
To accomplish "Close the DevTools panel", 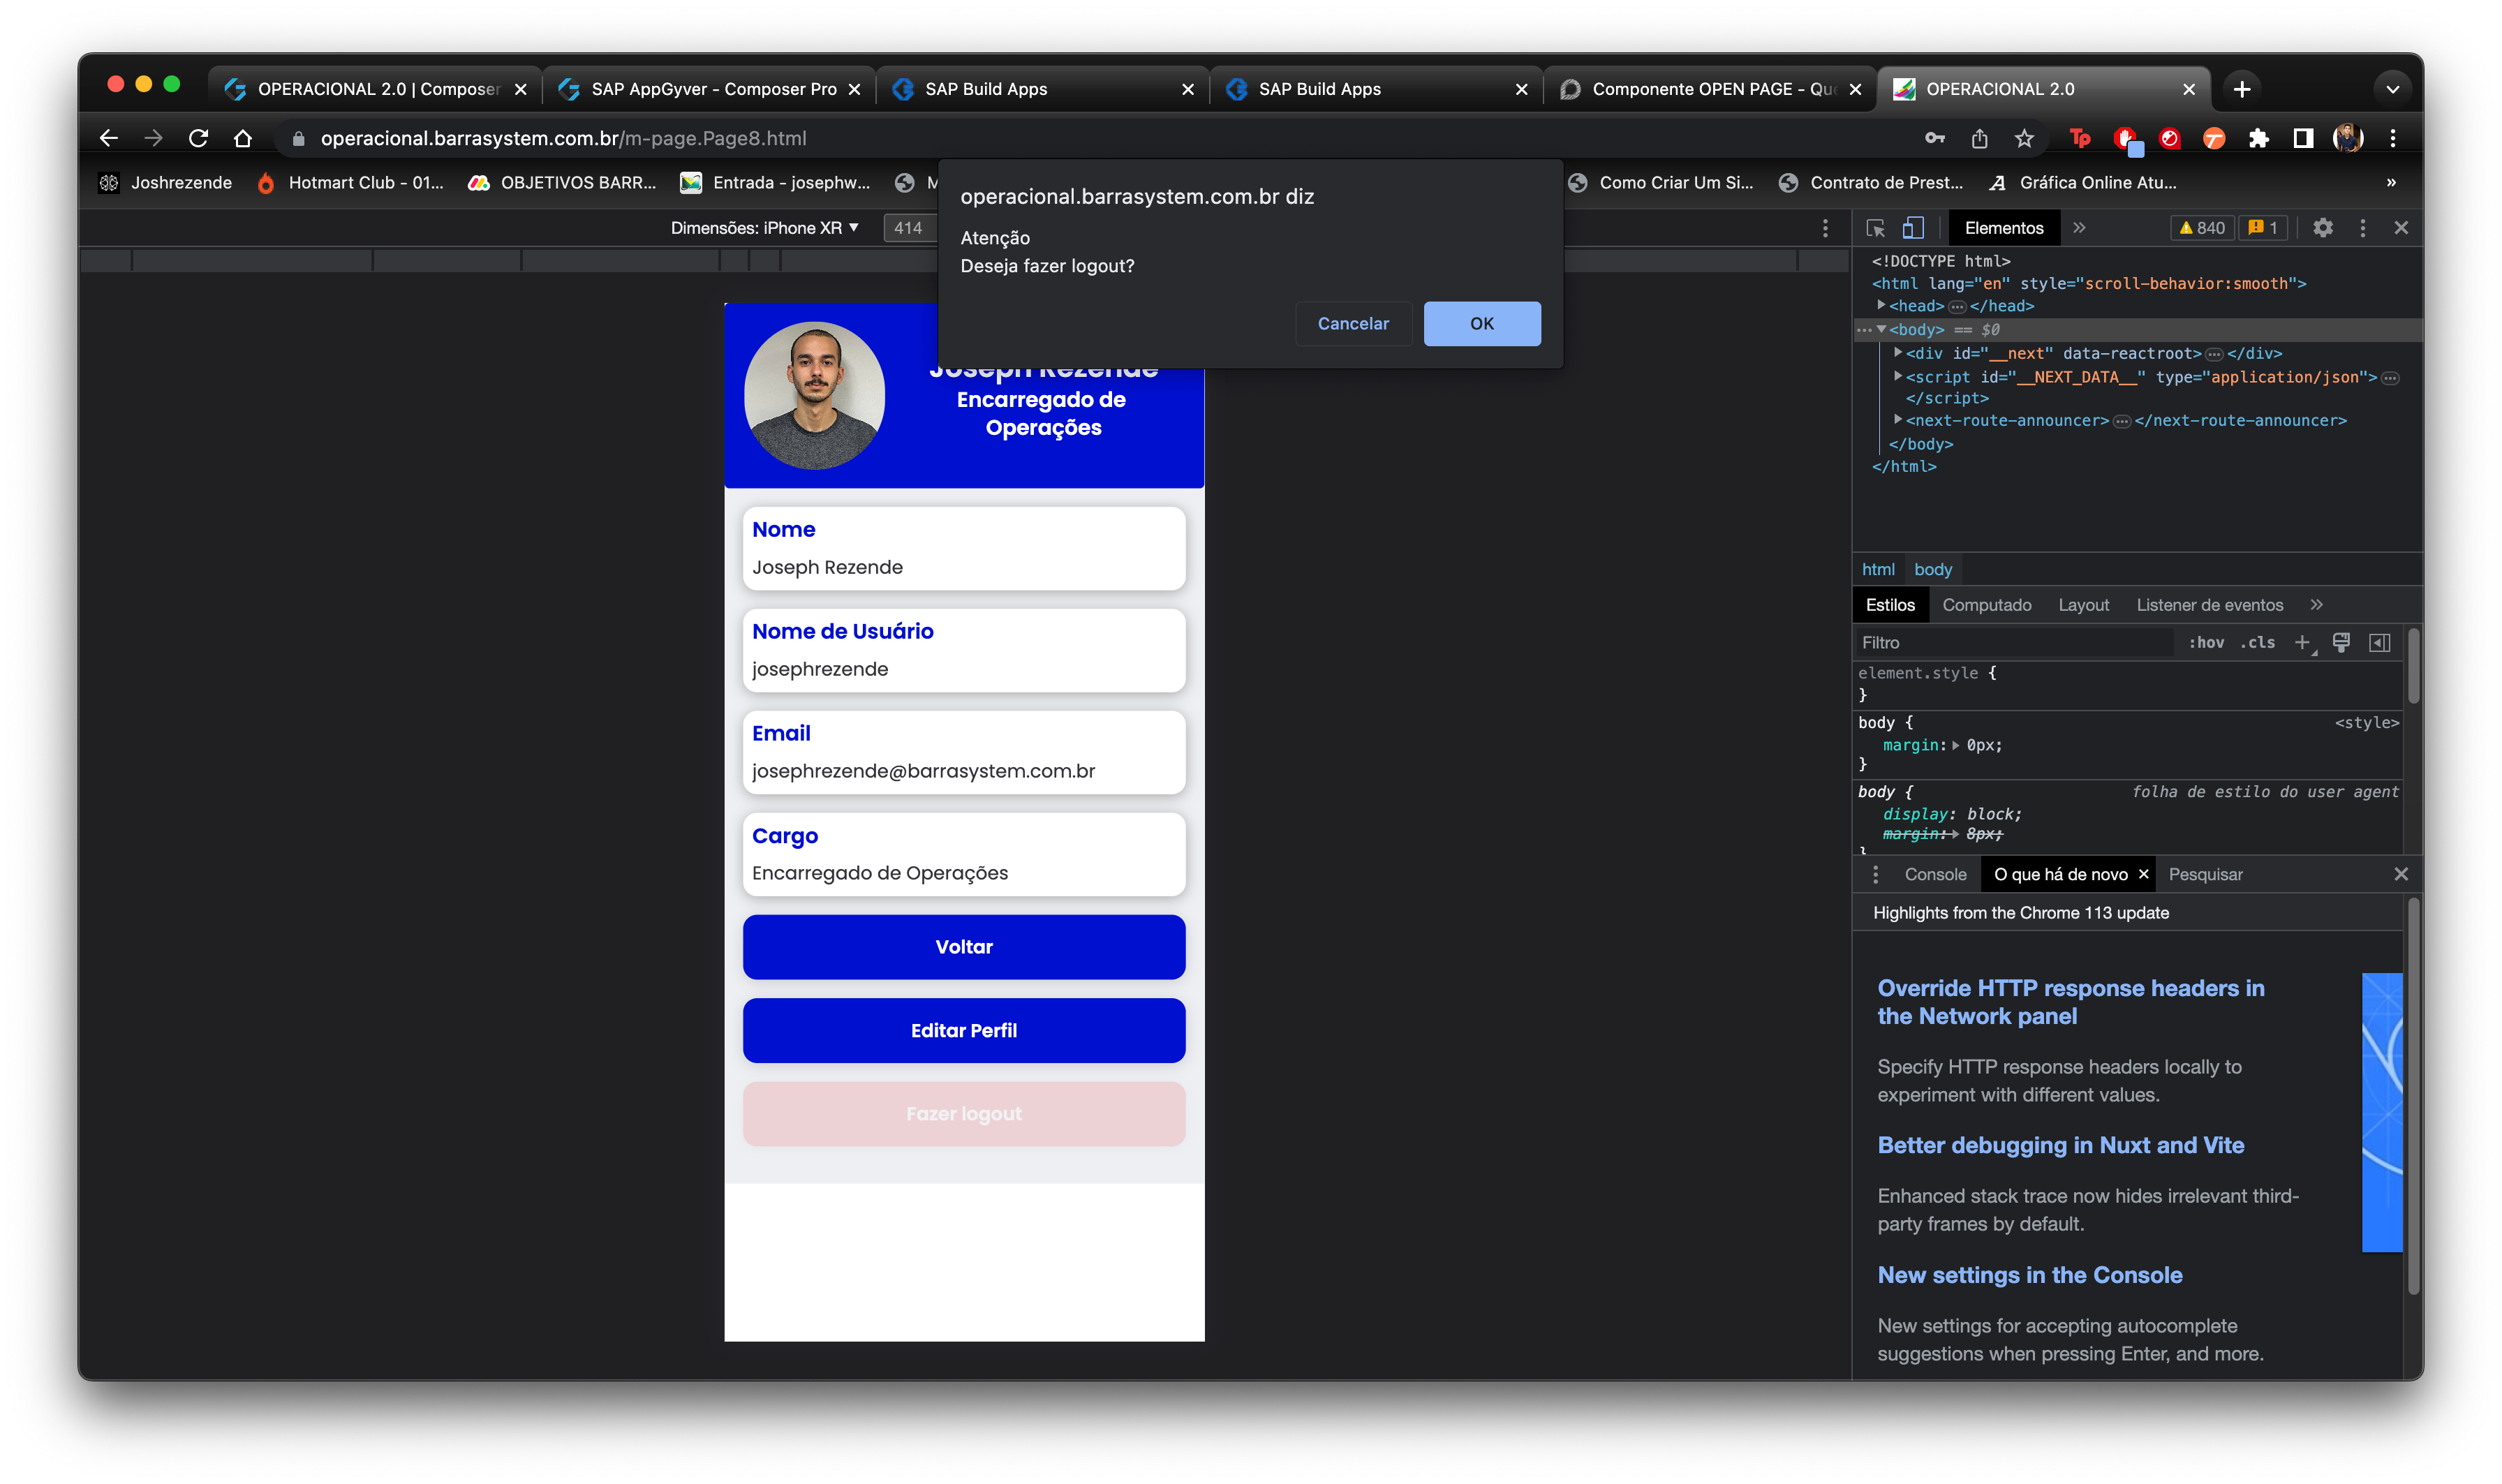I will (2400, 228).
